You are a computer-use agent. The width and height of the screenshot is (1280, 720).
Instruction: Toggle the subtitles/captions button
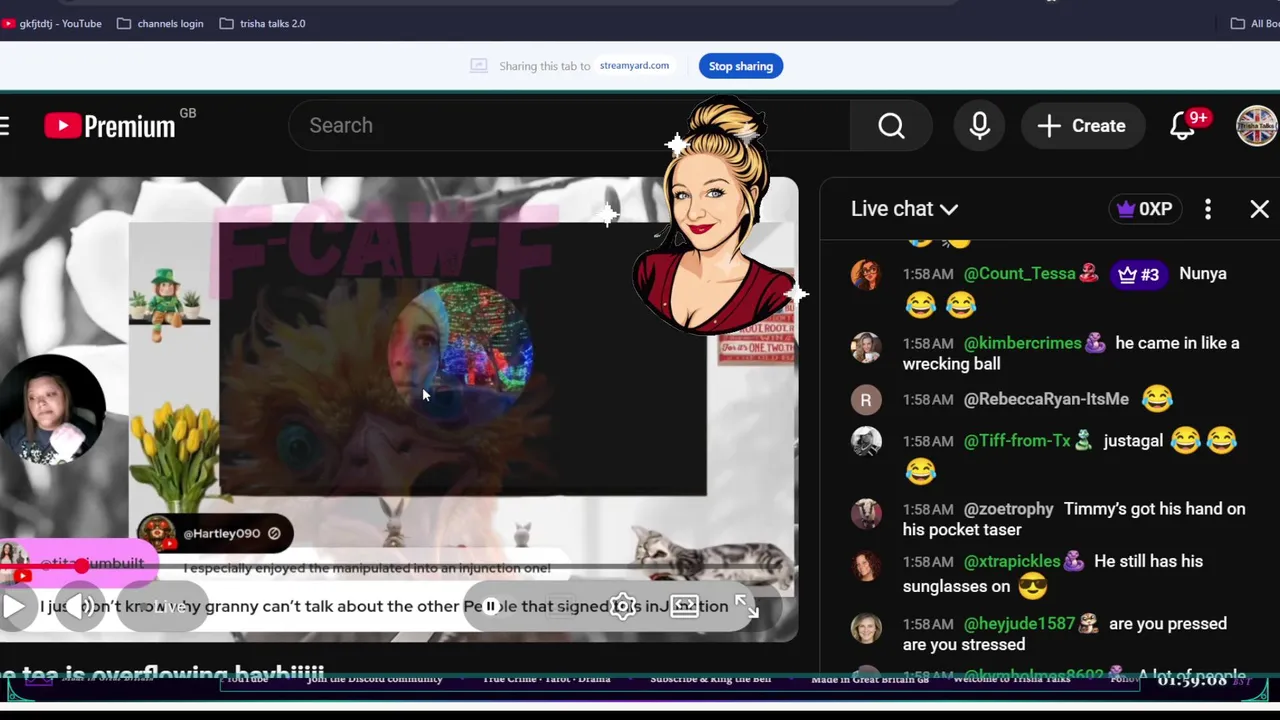561,606
